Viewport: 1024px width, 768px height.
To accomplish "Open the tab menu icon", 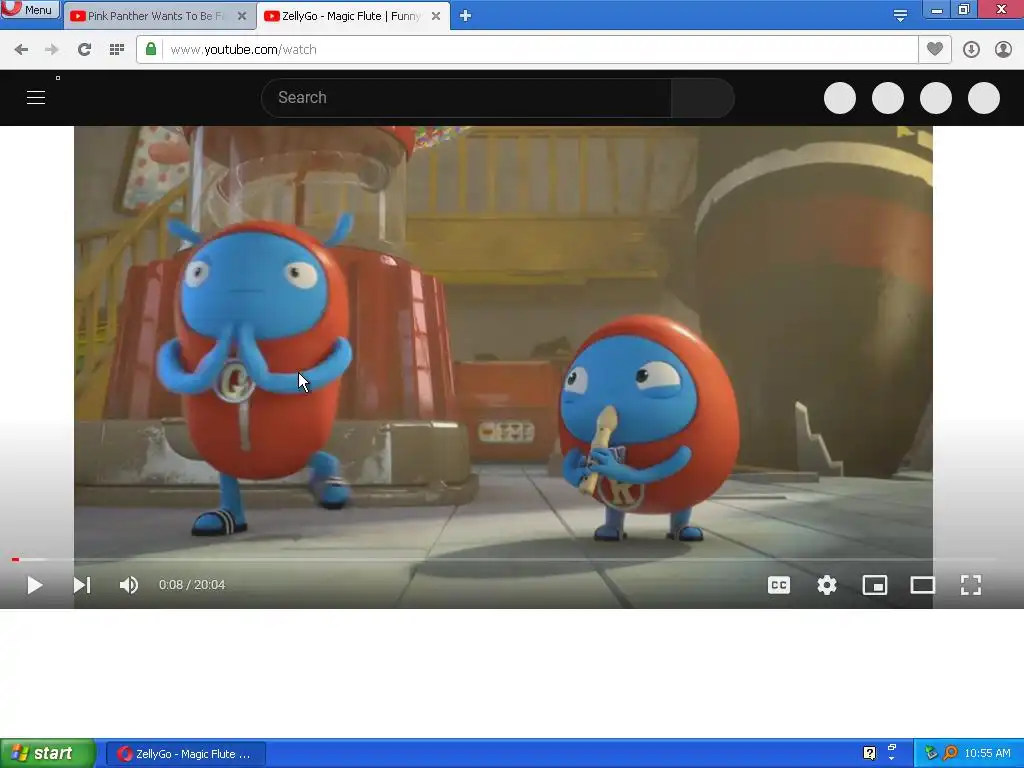I will 900,16.
